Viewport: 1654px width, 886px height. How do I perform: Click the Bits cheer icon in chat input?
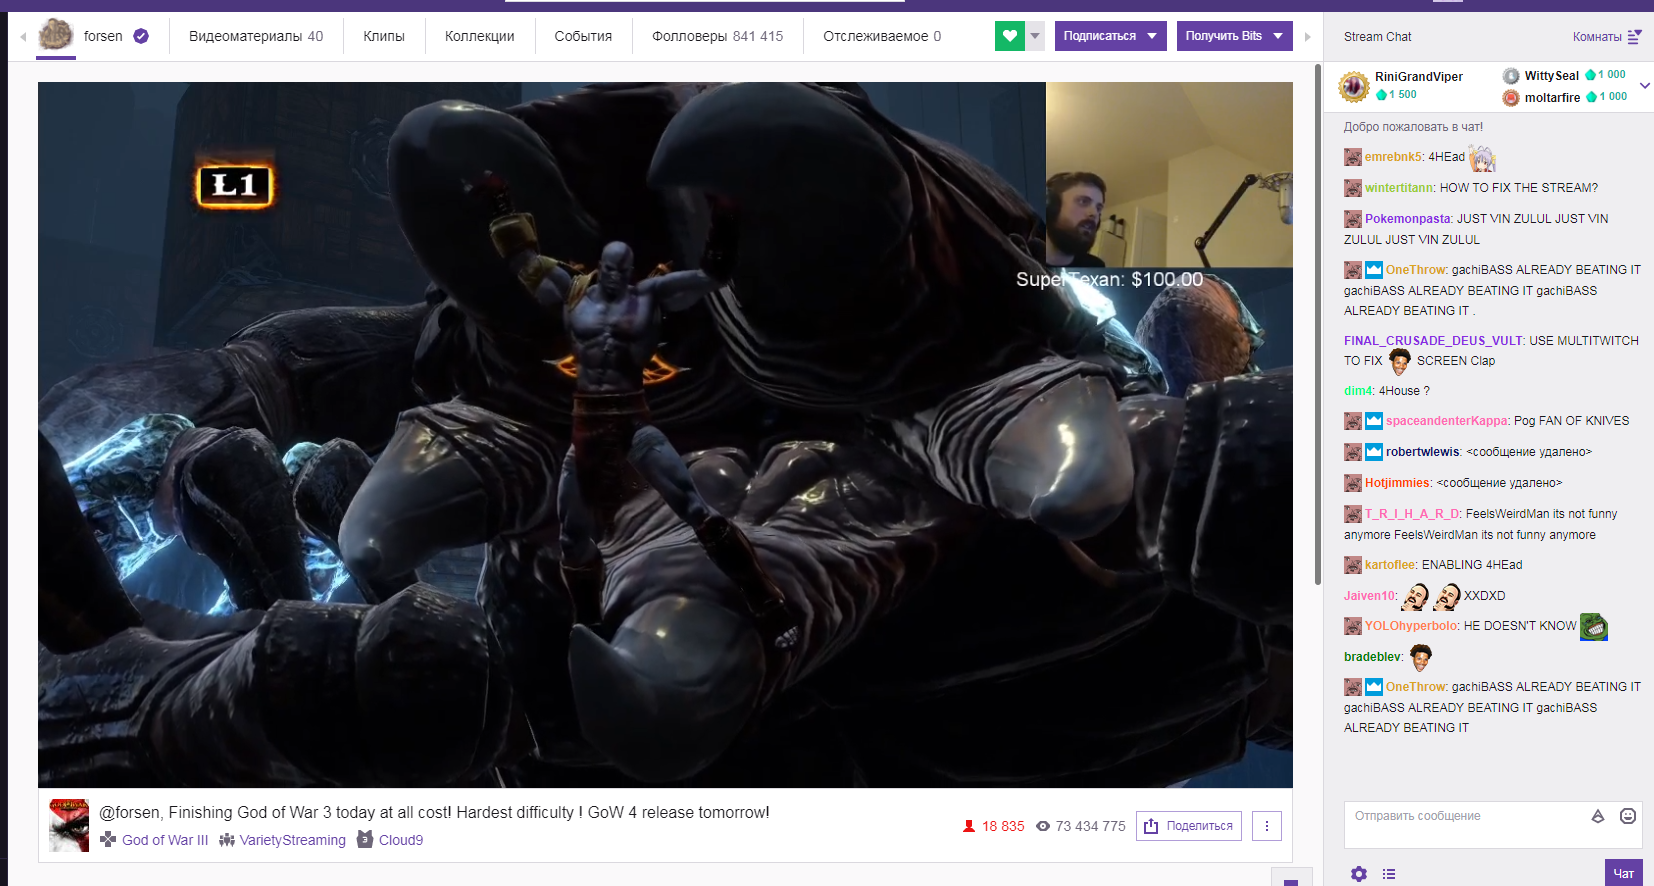(1598, 816)
